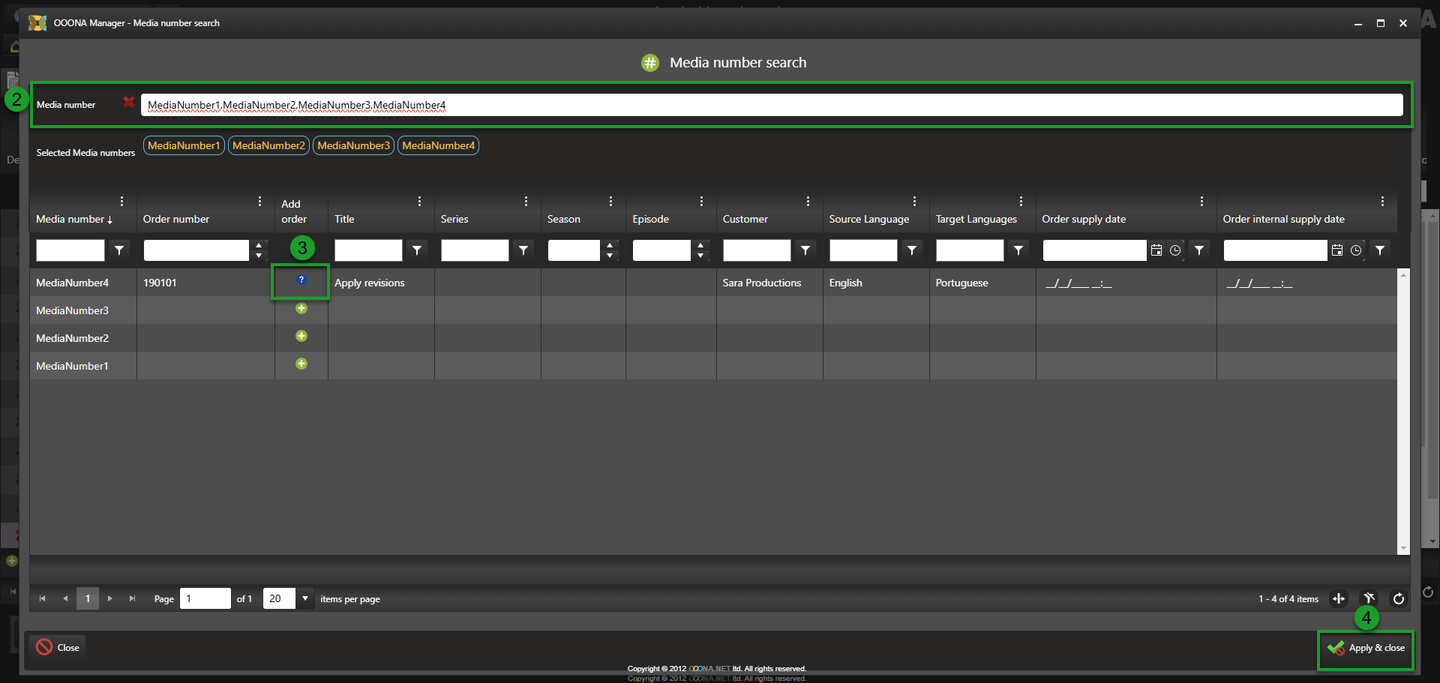
Task: Open column menu for Order supply date
Action: pyautogui.click(x=1201, y=202)
